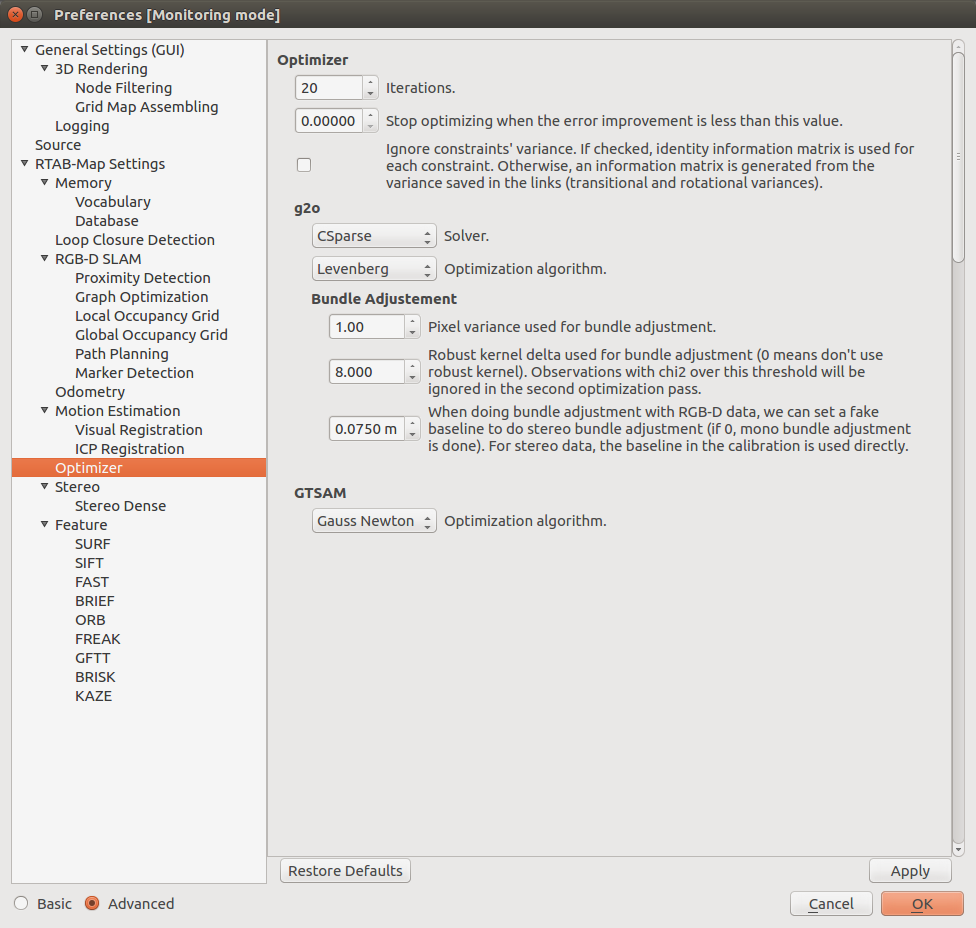The image size is (976, 928).
Task: Select Node Filtering in the tree
Action: click(123, 88)
